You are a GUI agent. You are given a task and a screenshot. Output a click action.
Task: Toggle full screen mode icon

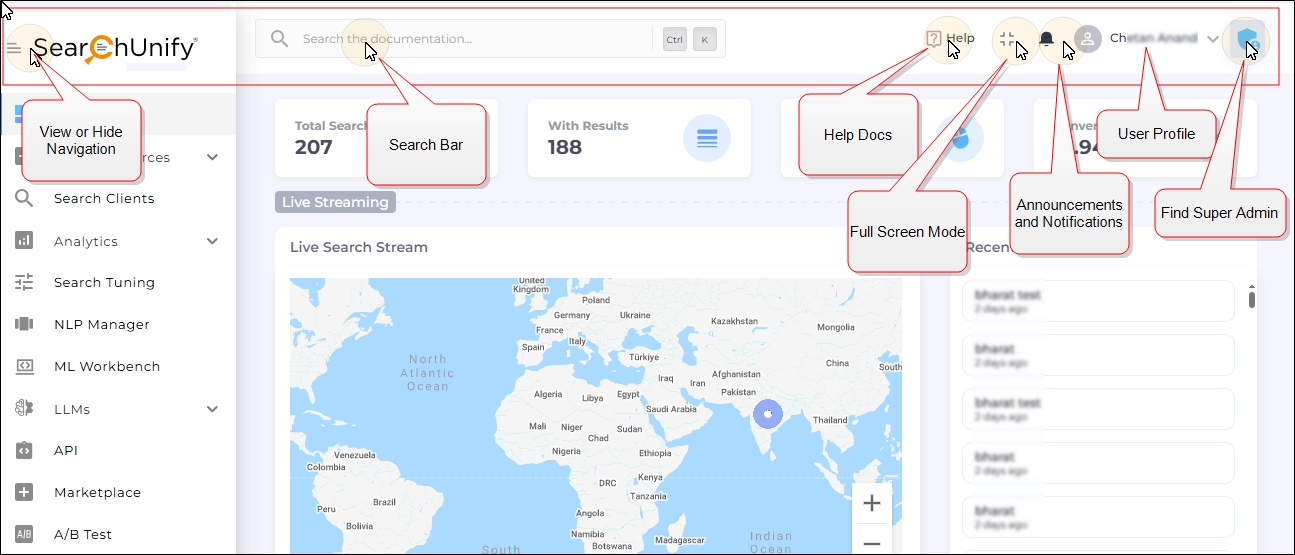[1006, 39]
